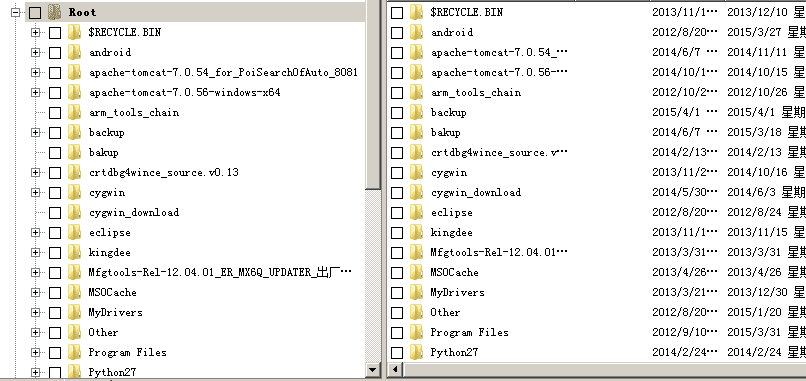The height and width of the screenshot is (381, 806).
Task: Click the Root drive icon in tree
Action: 54,12
